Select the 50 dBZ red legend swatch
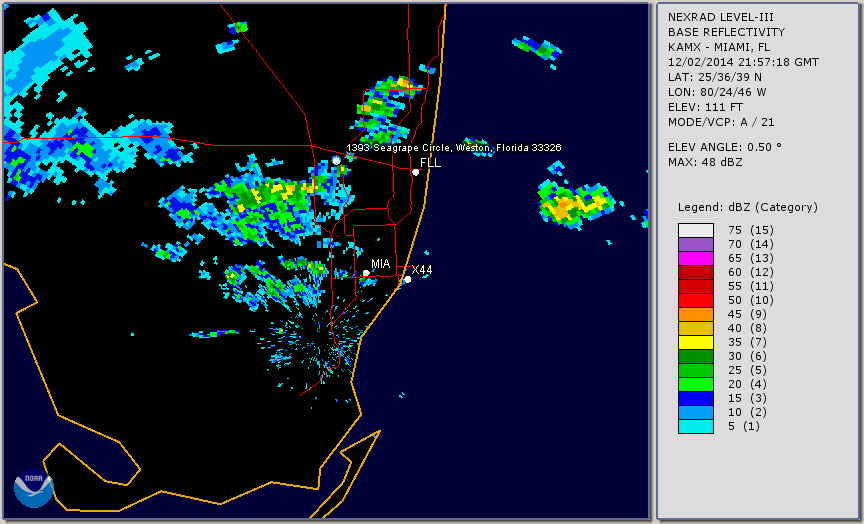The width and height of the screenshot is (864, 524). tap(696, 300)
